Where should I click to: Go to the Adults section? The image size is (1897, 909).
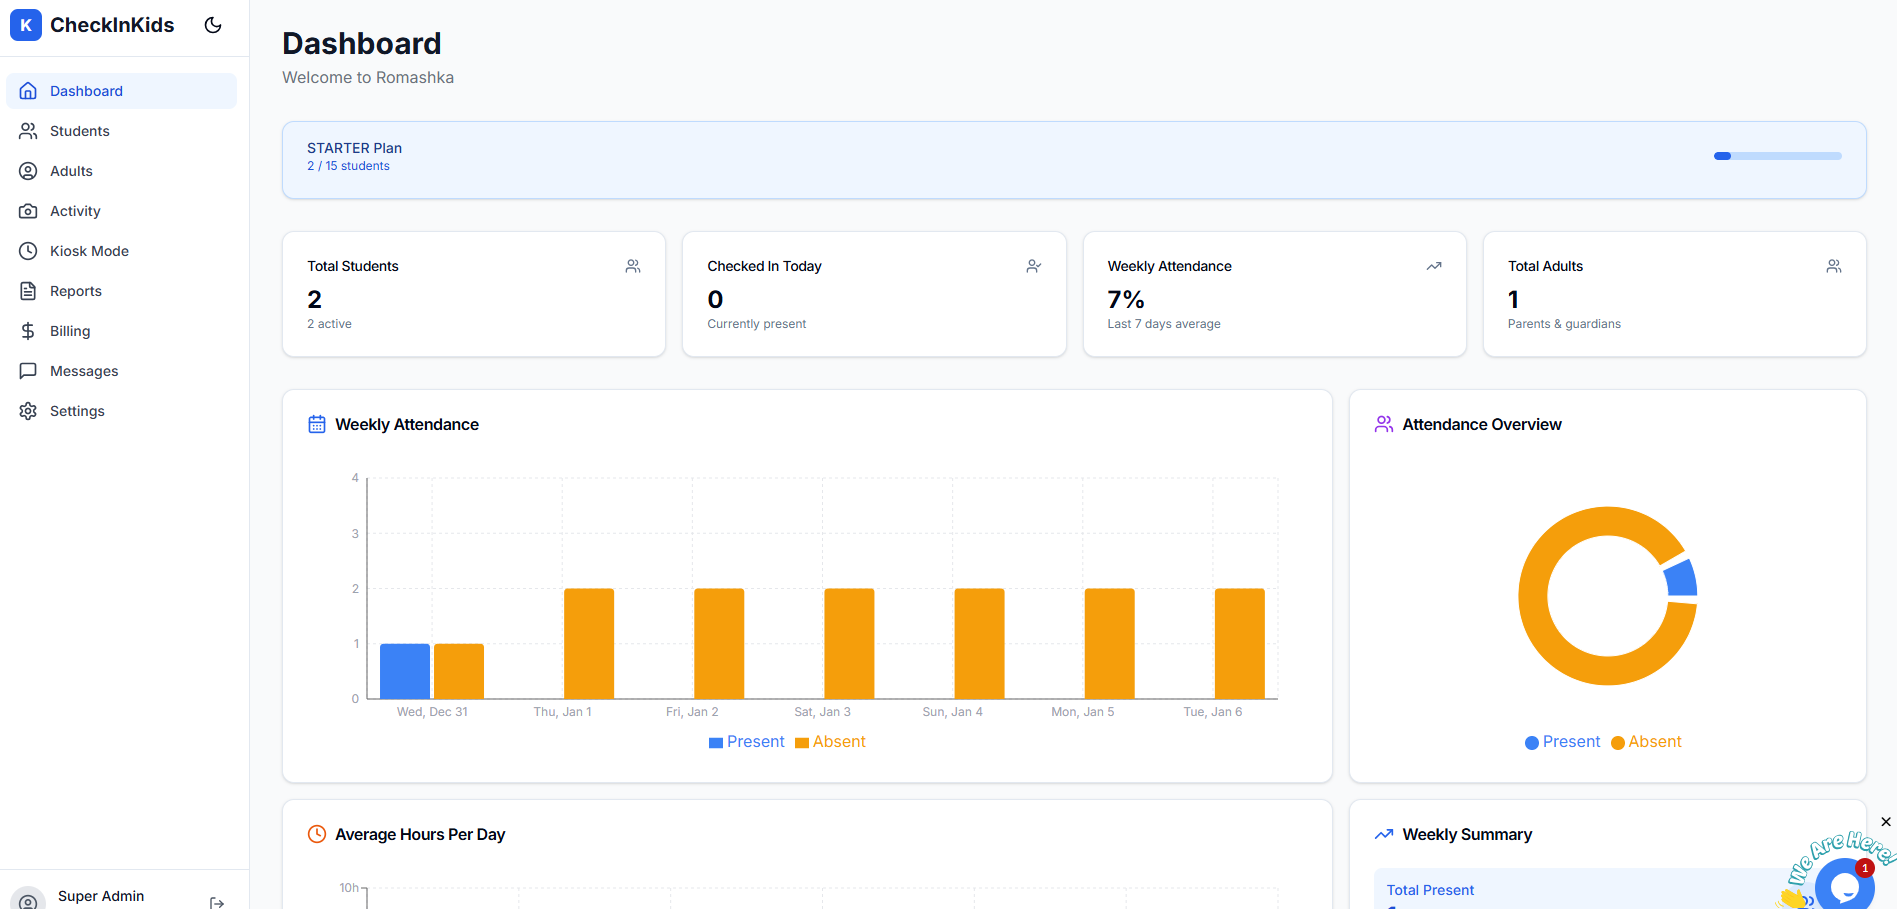[x=71, y=171]
